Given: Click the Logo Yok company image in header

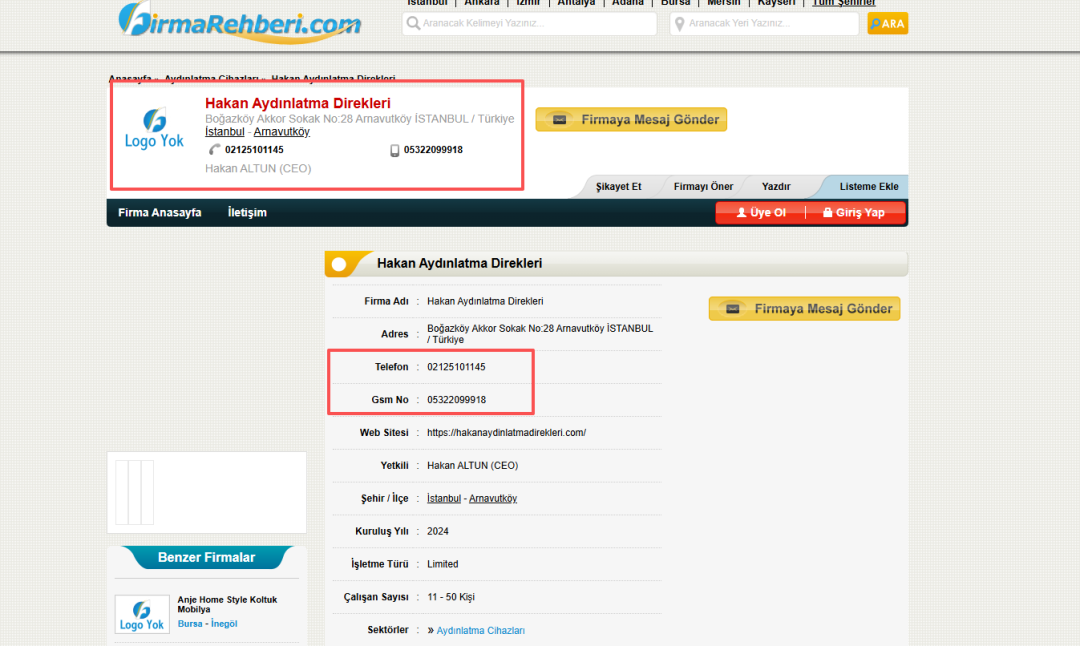Looking at the screenshot, I should click(x=154, y=128).
